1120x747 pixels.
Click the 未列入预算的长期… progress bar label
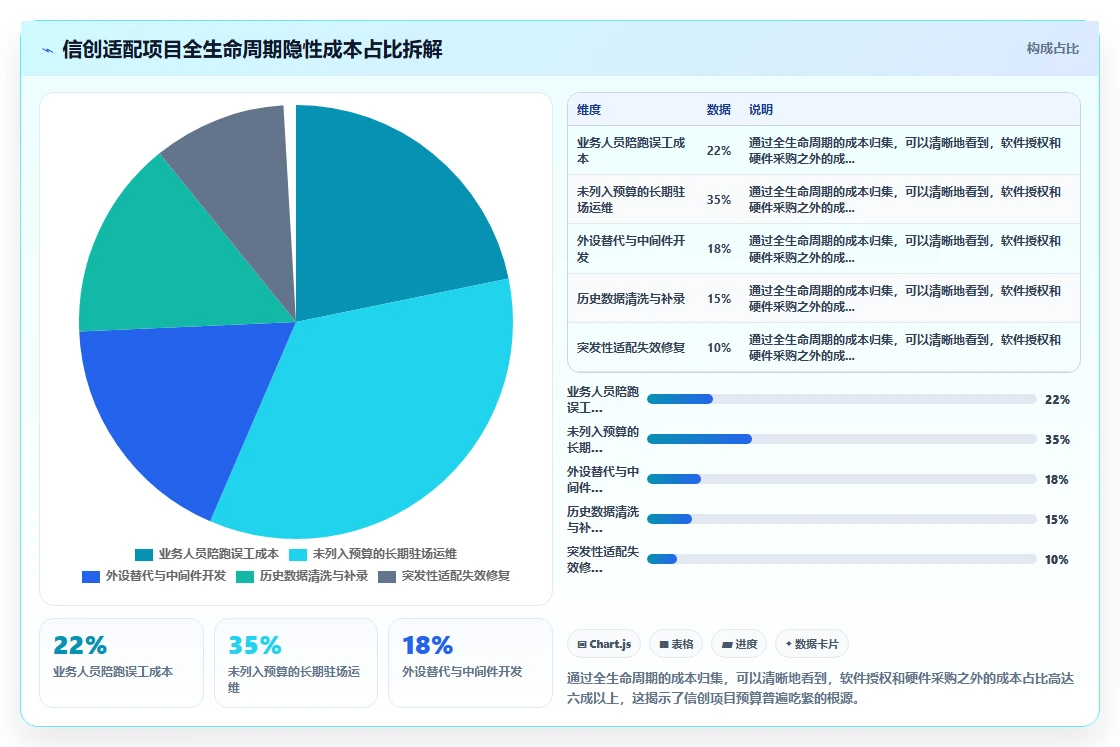(603, 440)
